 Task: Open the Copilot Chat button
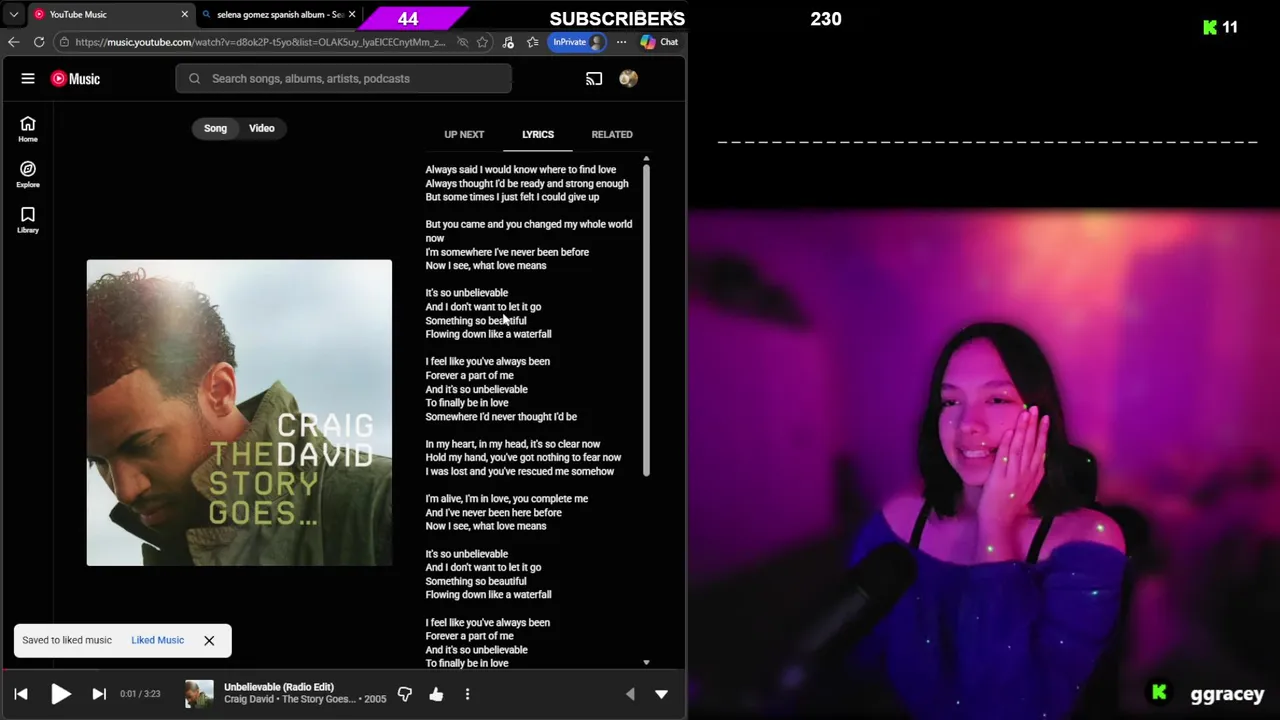click(x=660, y=42)
